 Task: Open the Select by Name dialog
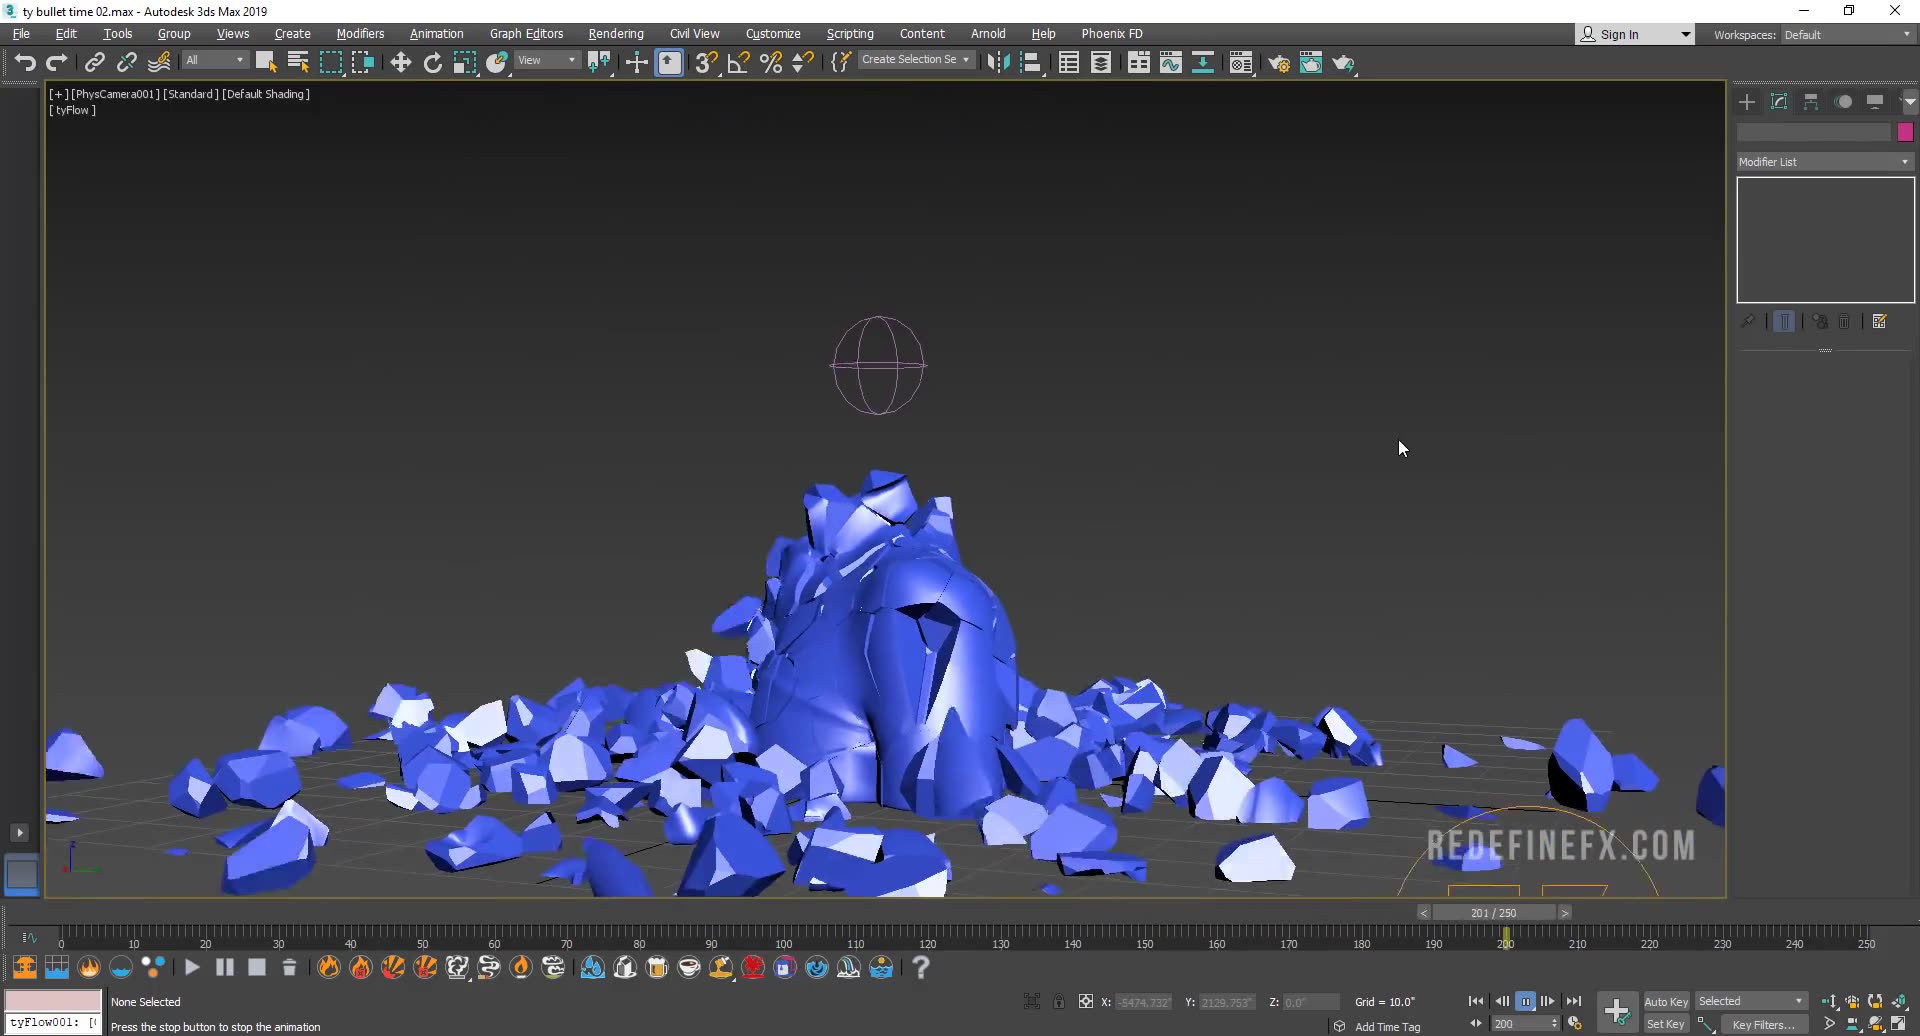297,62
